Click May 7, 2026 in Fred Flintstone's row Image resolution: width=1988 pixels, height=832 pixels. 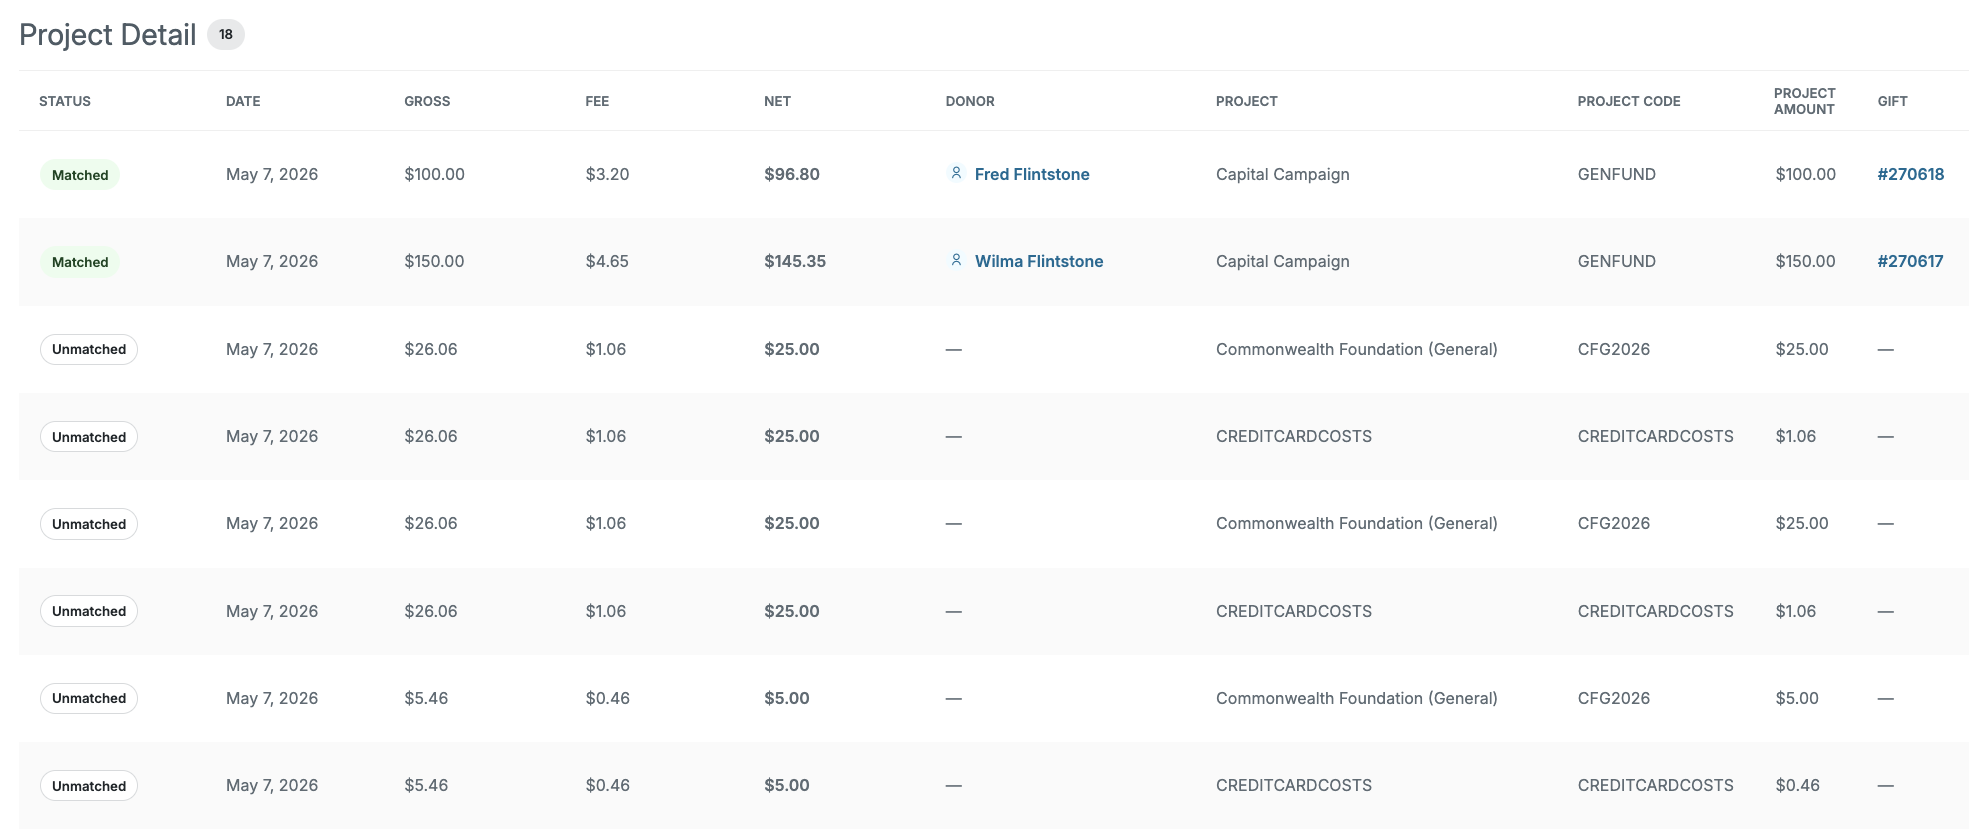272,174
